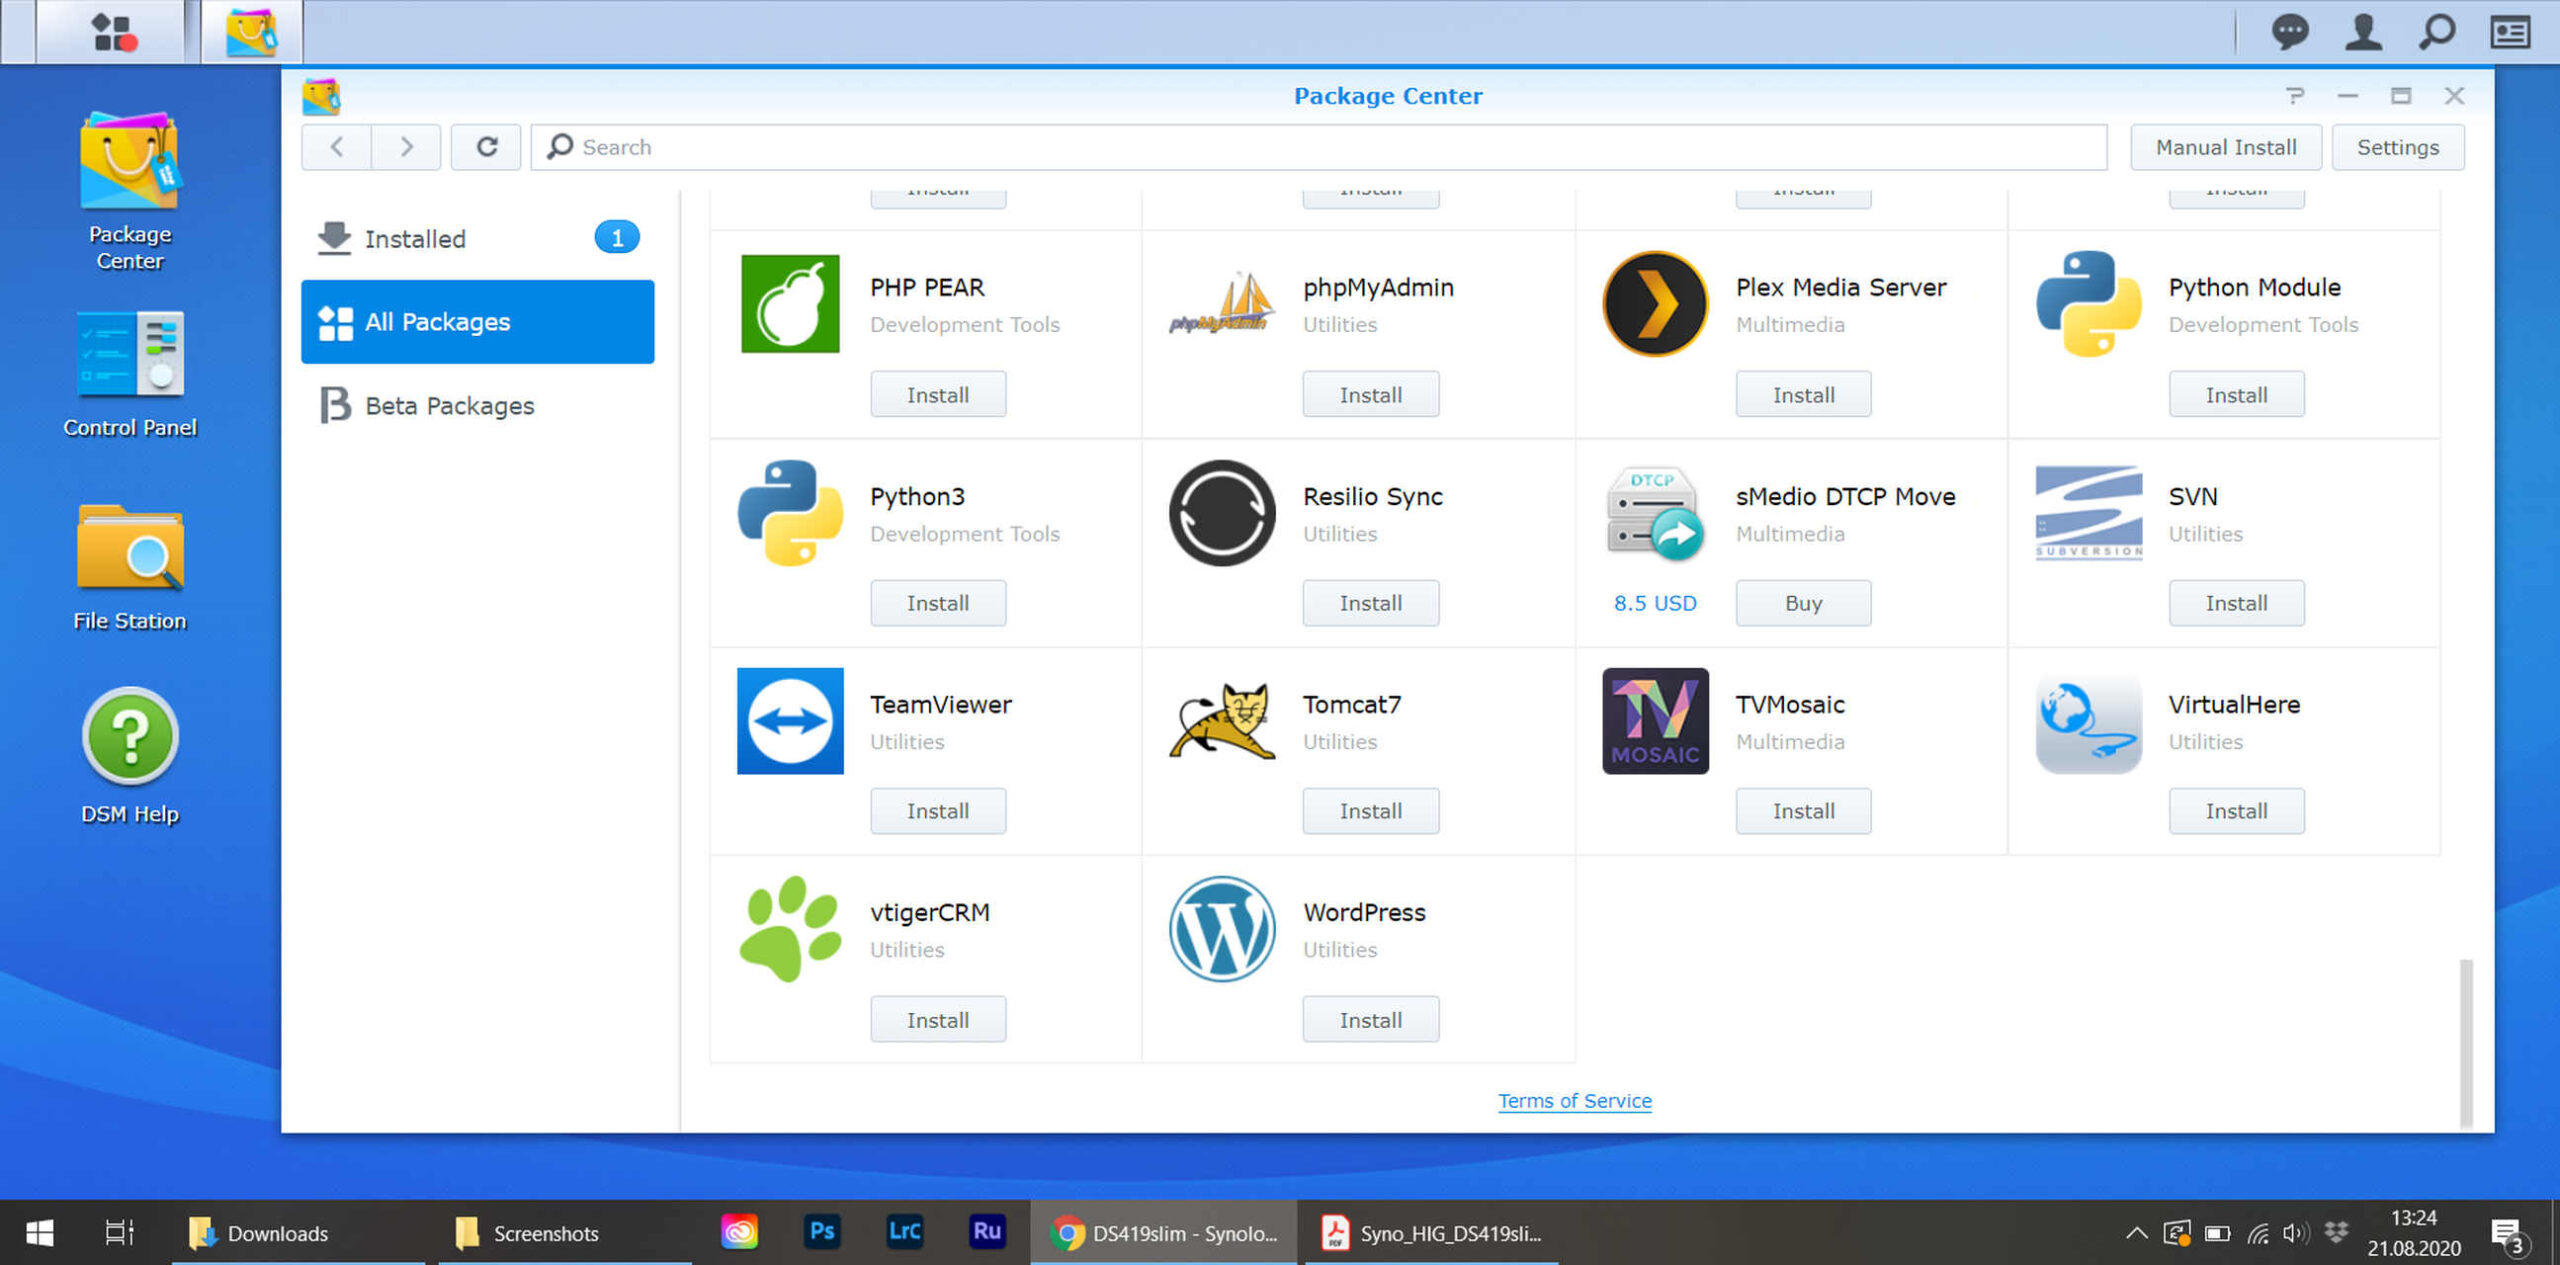Image resolution: width=2560 pixels, height=1265 pixels.
Task: Install Resilio Sync package
Action: coord(1371,603)
